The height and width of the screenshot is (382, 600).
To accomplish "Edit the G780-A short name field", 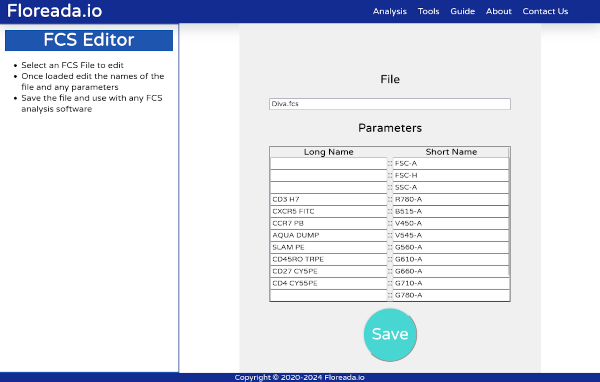I will (x=451, y=295).
